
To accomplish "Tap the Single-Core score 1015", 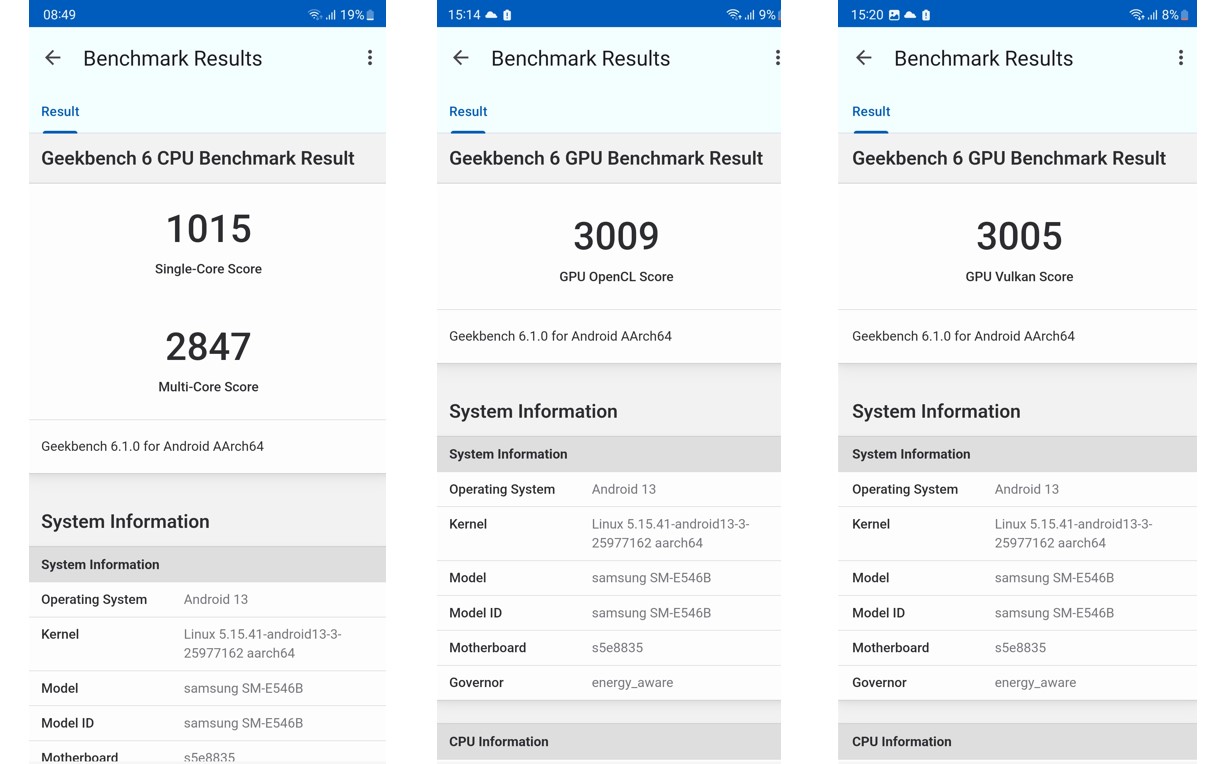I will pos(208,229).
